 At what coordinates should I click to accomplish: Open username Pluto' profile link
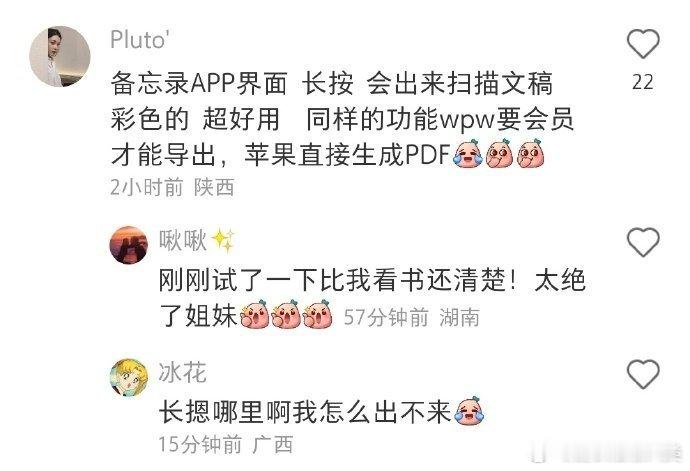[x=140, y=40]
